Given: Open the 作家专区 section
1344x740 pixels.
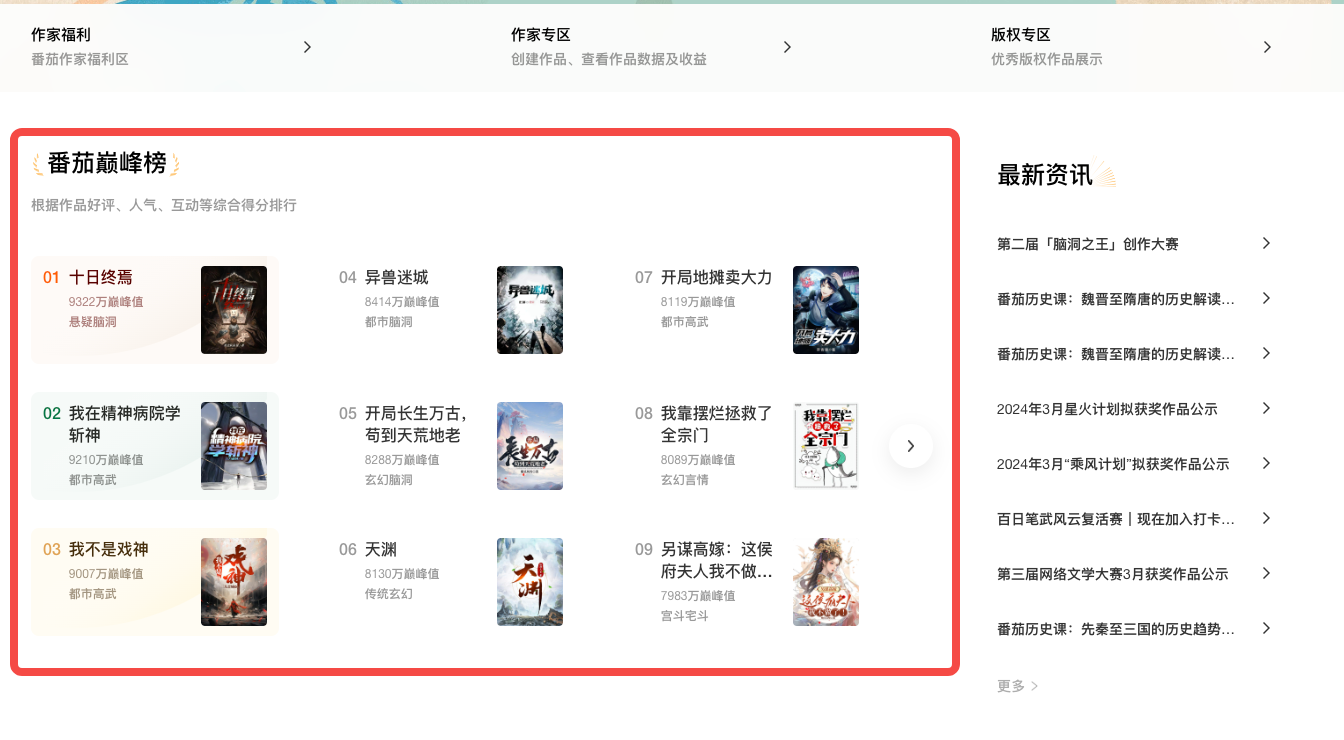Looking at the screenshot, I should [540, 35].
